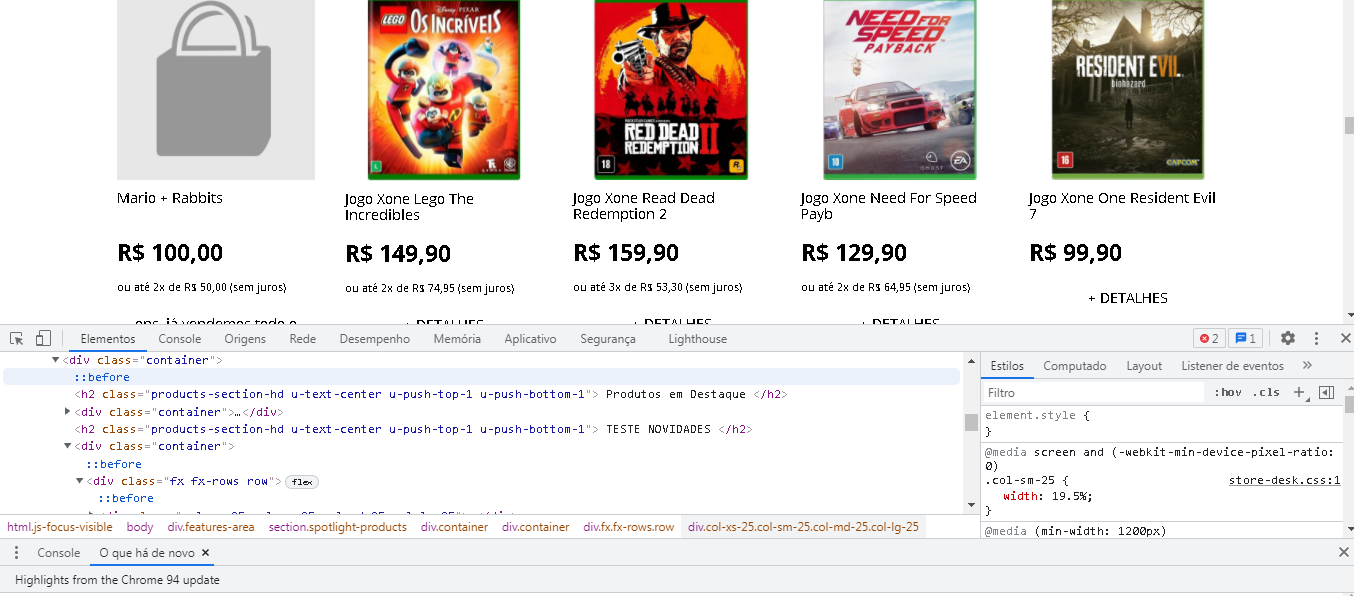This screenshot has width=1354, height=596.
Task: Open Mario + Rabbits placeholder product image
Action: pyautogui.click(x=216, y=90)
